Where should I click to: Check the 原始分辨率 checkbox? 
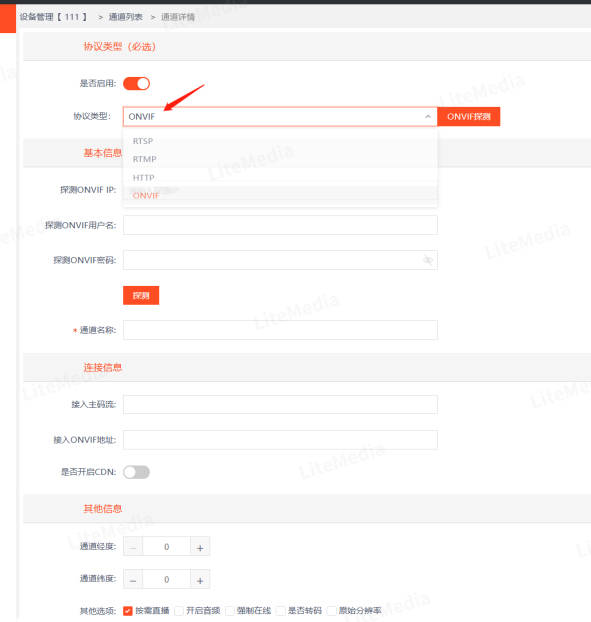pos(331,610)
